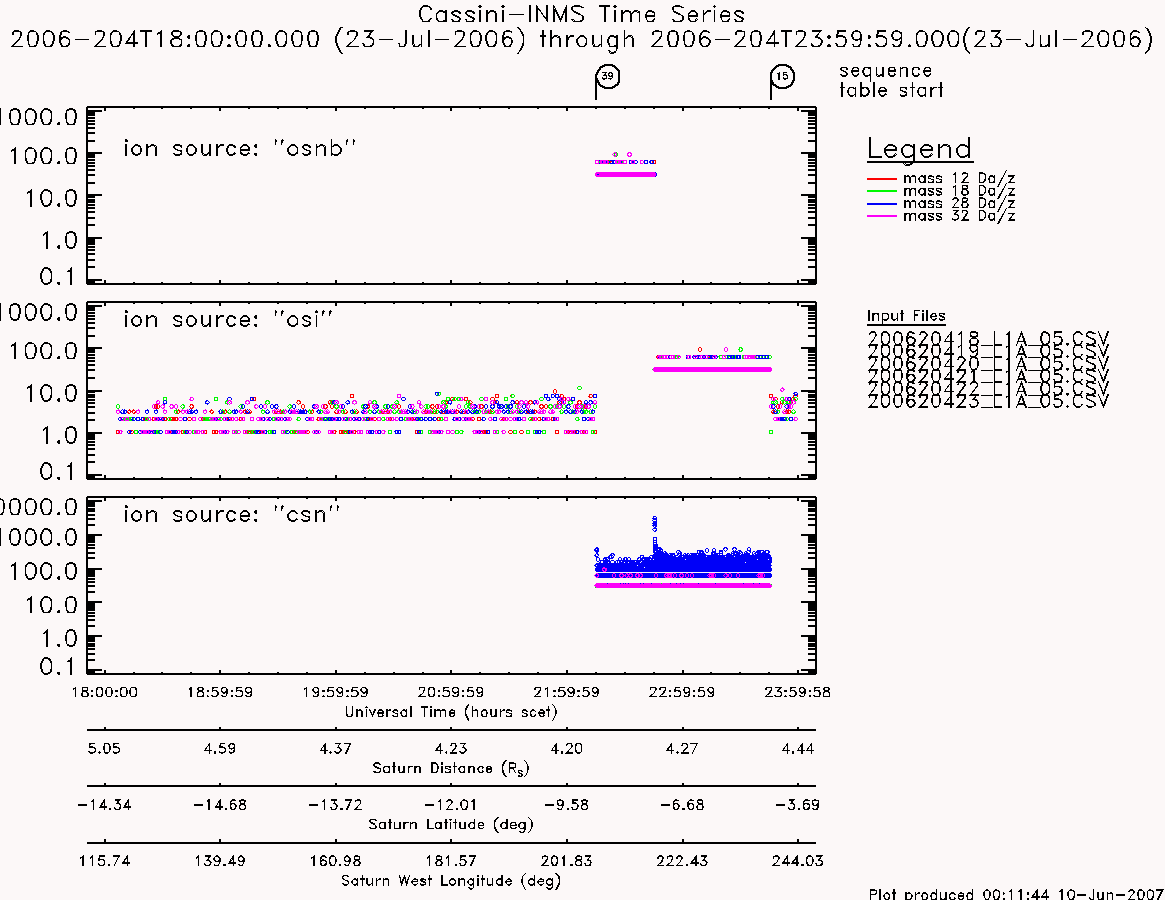Click the Input Files heading
This screenshot has width=1165, height=900.
(906, 316)
